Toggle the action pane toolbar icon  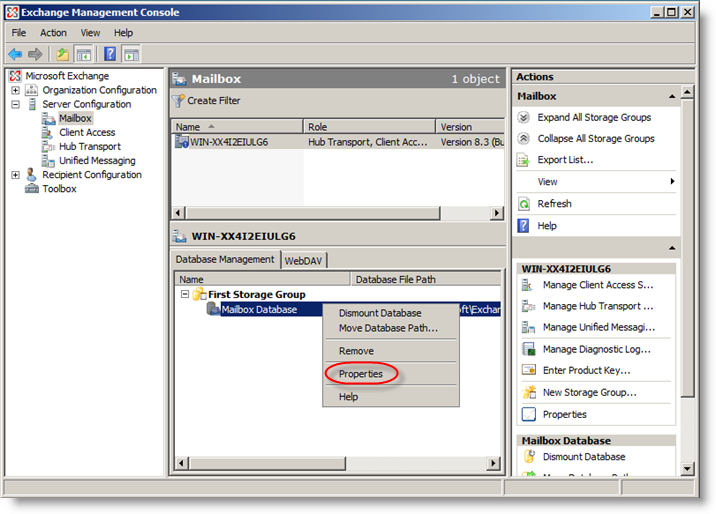[132, 54]
